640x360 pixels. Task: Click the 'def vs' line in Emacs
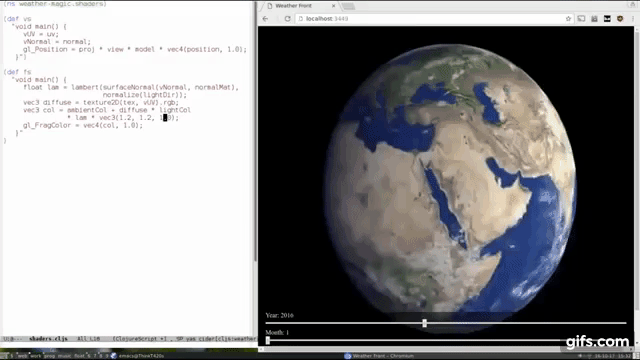point(17,19)
